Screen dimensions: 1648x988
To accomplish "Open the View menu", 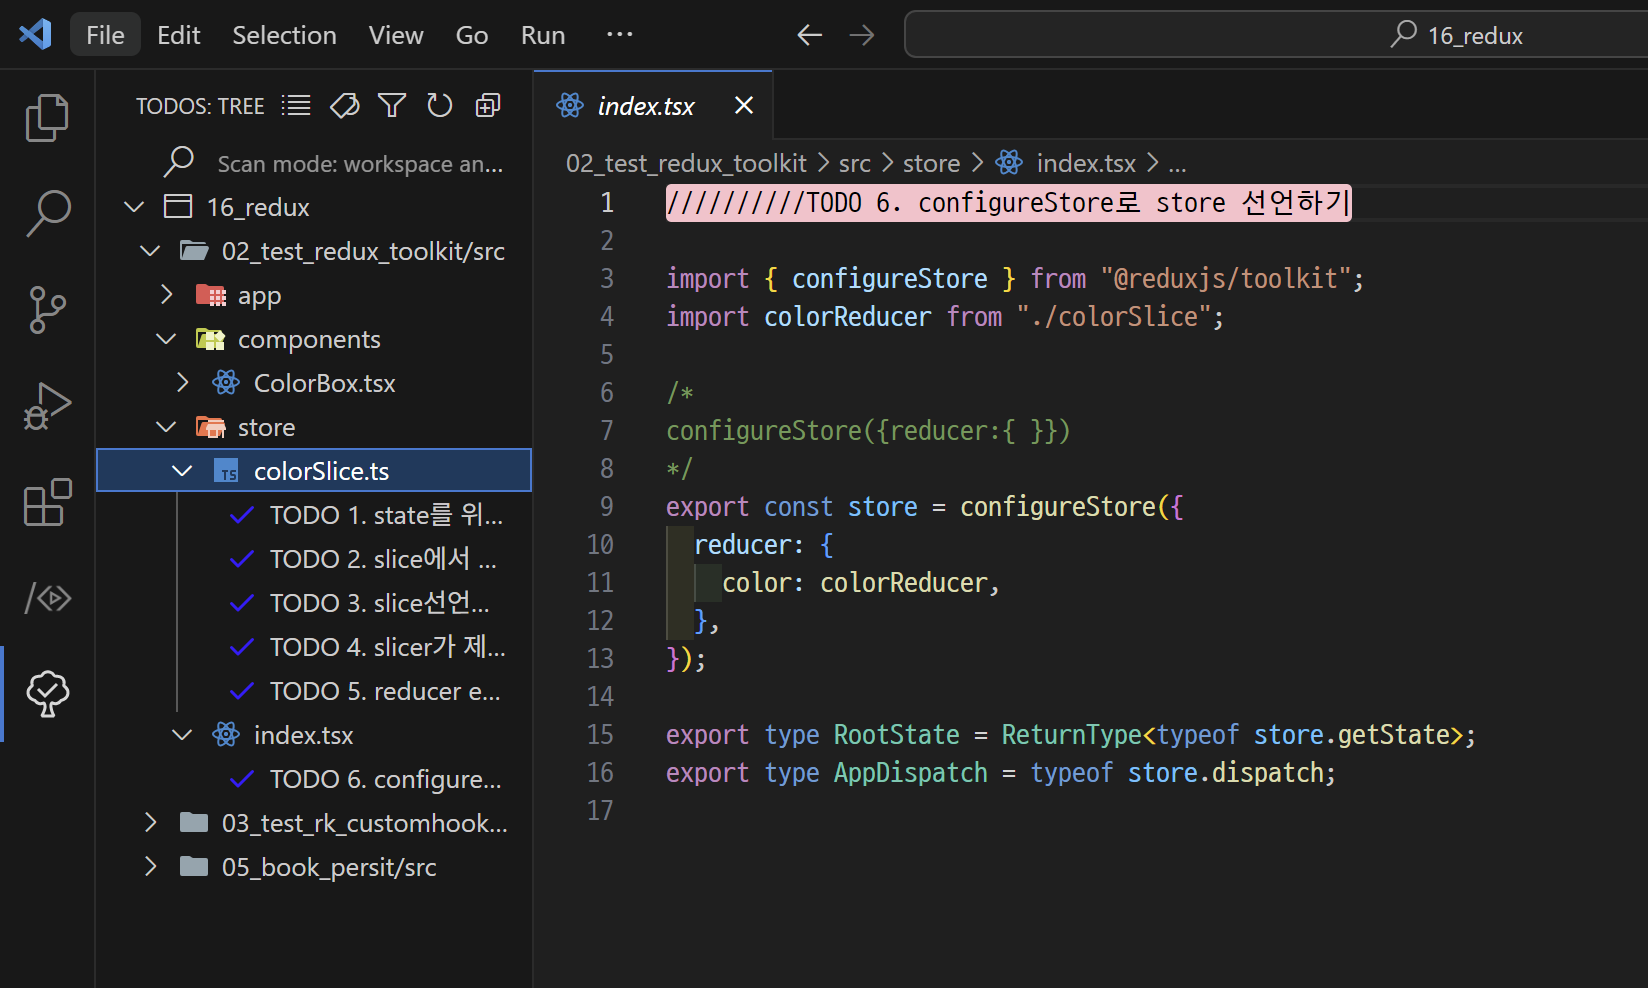I will 396,35.
